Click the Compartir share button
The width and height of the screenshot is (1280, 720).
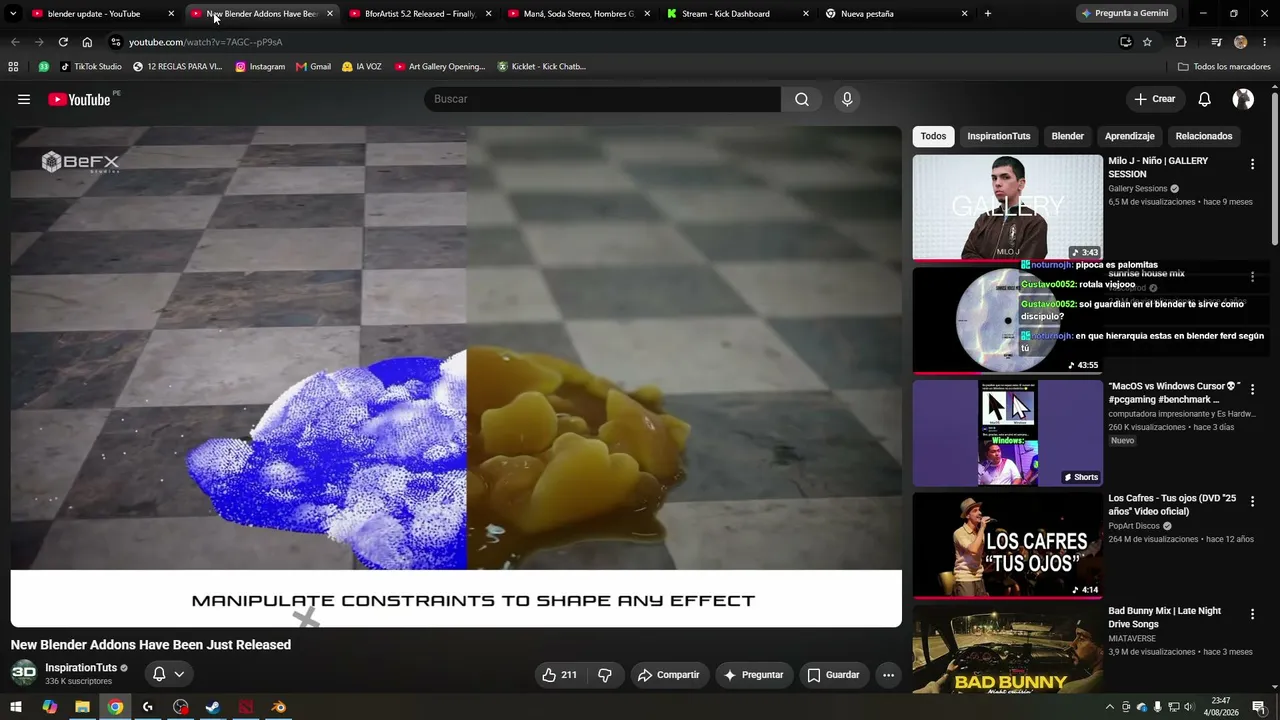point(669,675)
